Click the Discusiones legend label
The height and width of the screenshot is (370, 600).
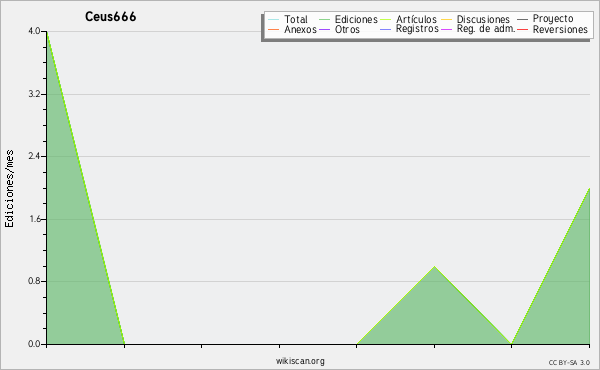[483, 20]
